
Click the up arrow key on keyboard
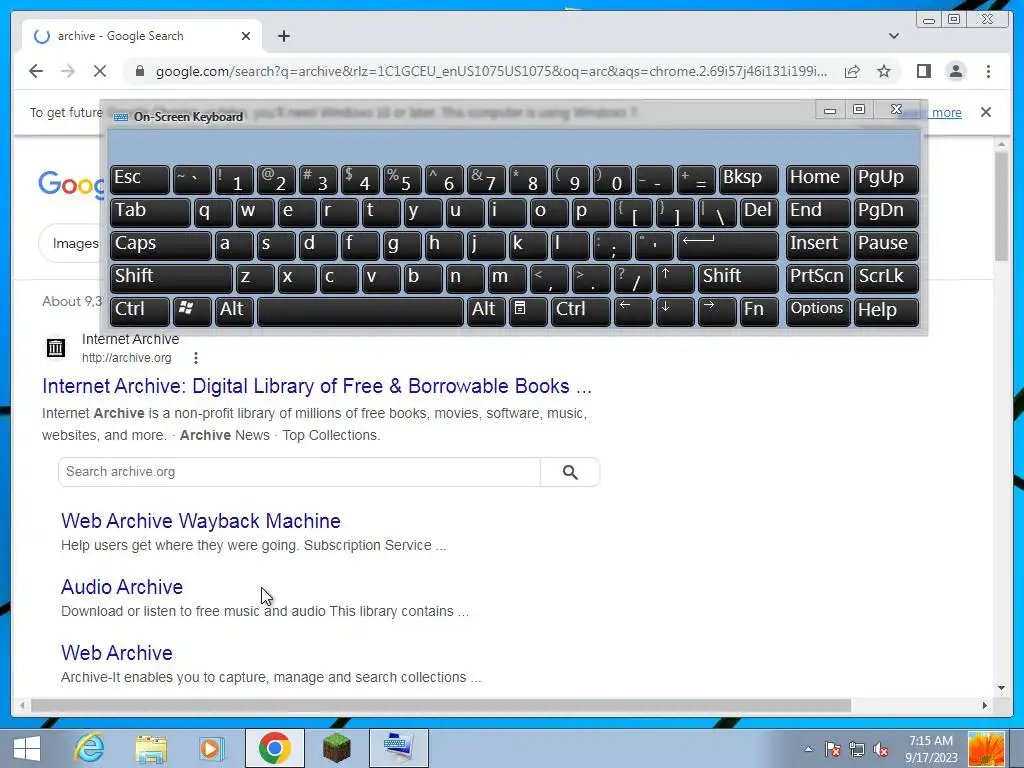(675, 278)
